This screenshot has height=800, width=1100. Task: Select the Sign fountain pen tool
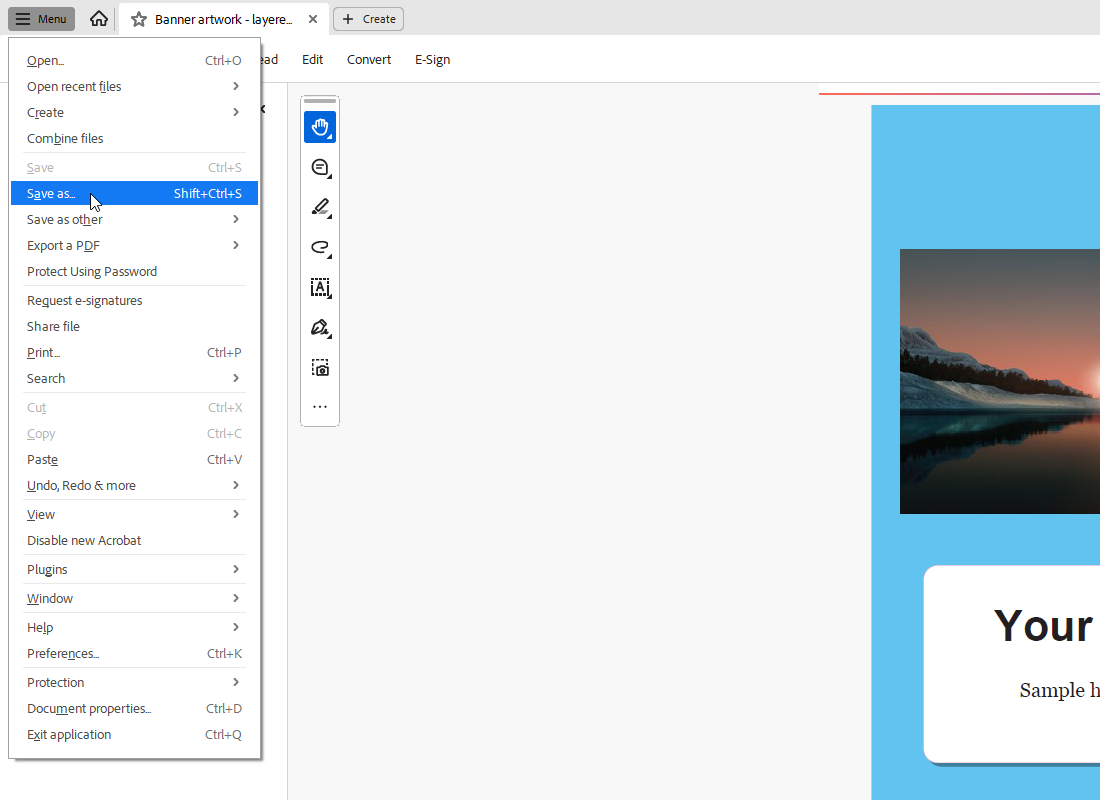(x=320, y=328)
